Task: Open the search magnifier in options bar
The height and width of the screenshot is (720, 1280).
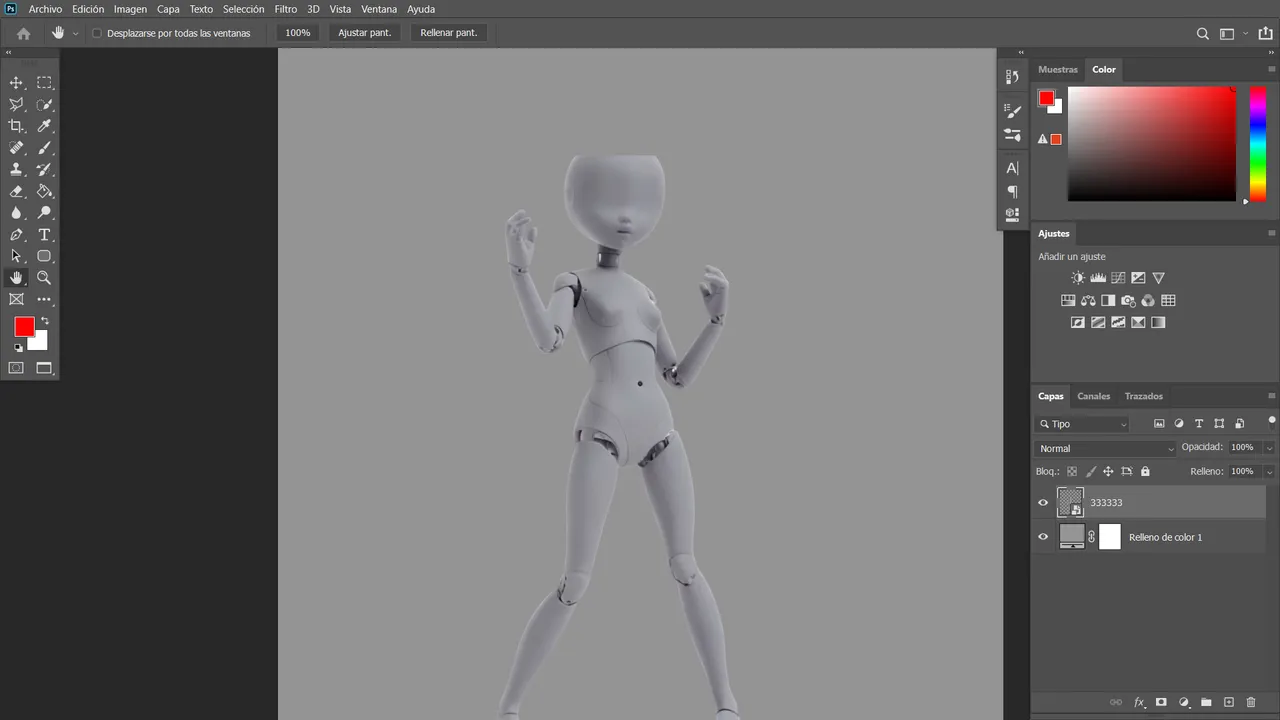Action: [1203, 33]
